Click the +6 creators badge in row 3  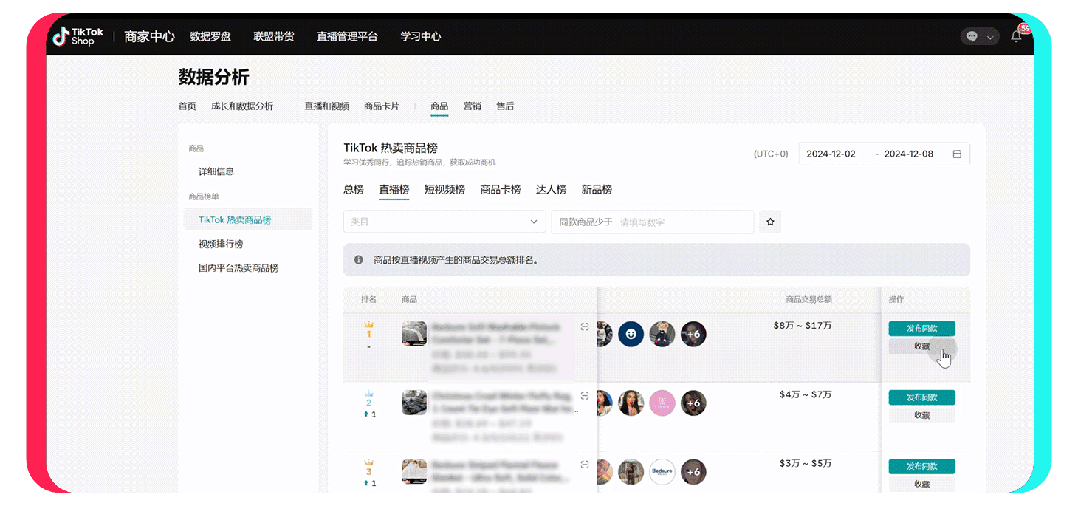tap(694, 472)
